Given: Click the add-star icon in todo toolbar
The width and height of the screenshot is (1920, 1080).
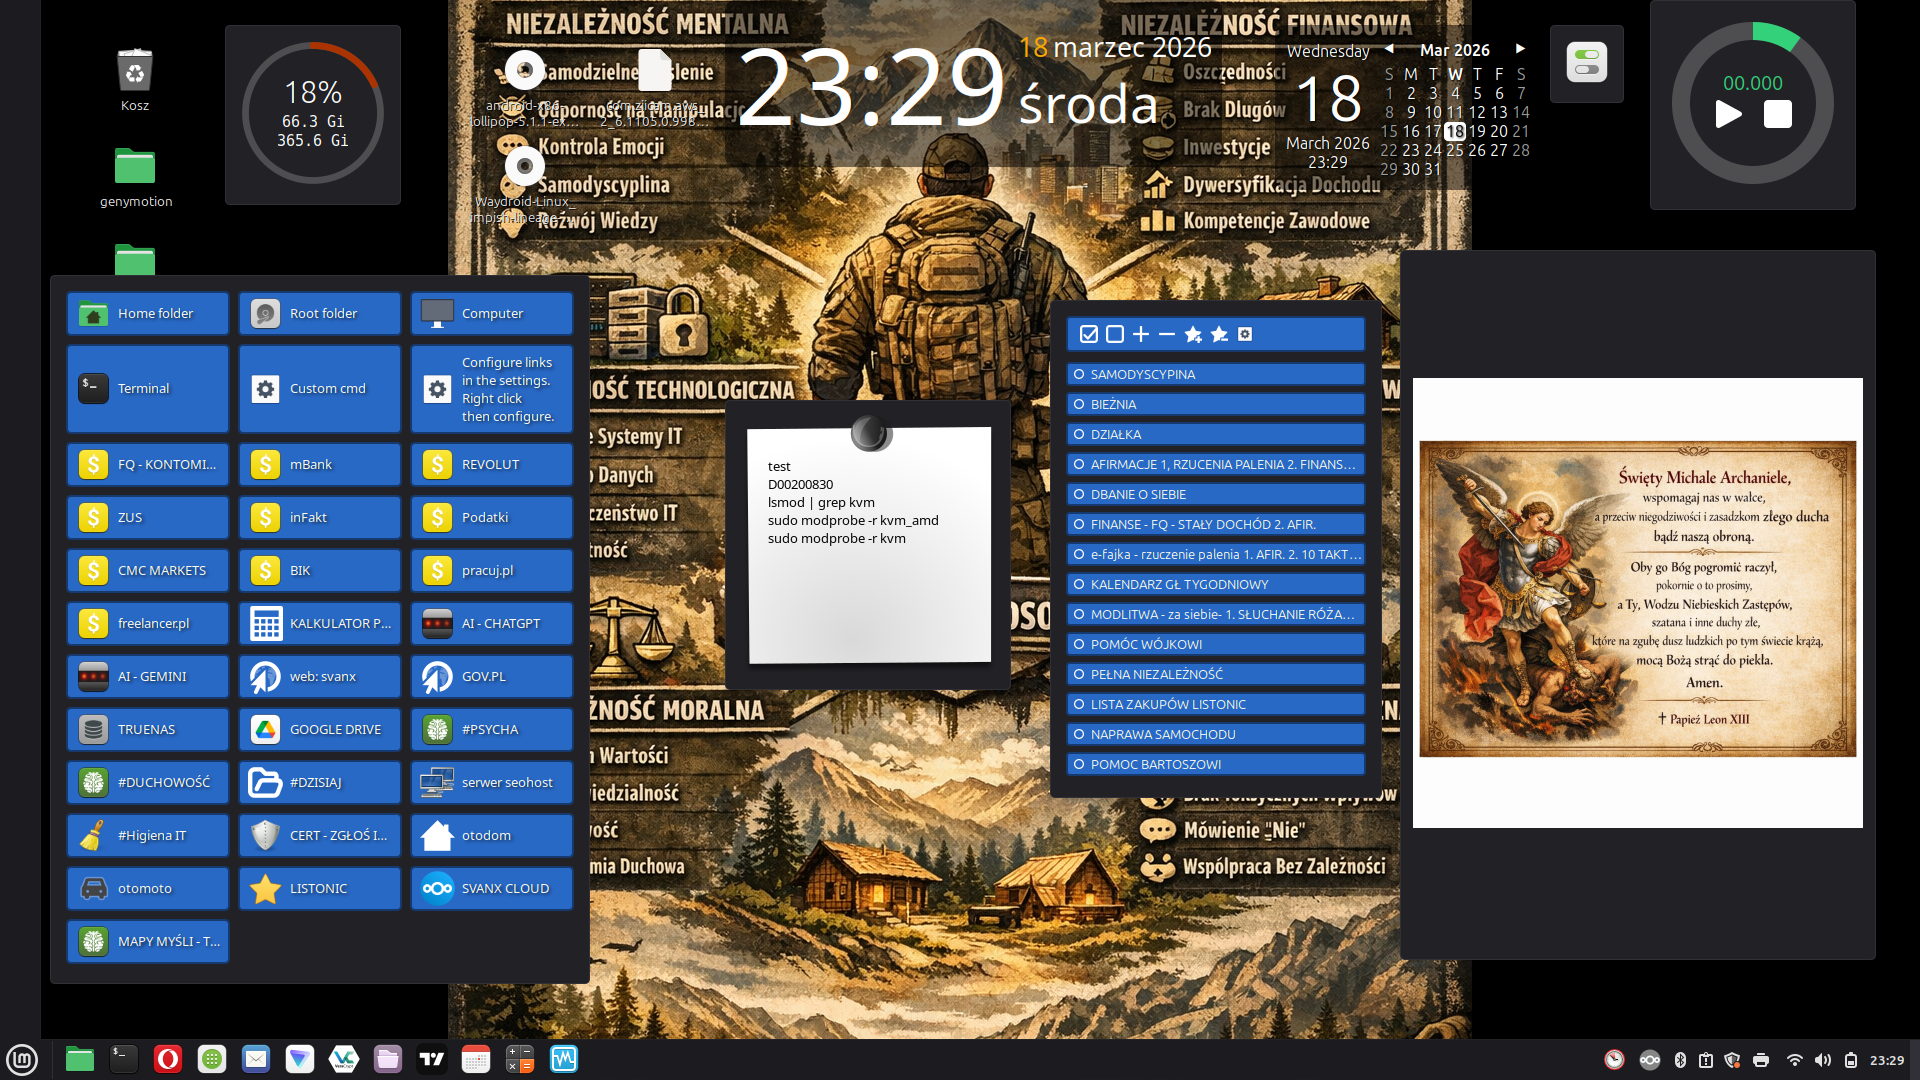Looking at the screenshot, I should [1193, 334].
